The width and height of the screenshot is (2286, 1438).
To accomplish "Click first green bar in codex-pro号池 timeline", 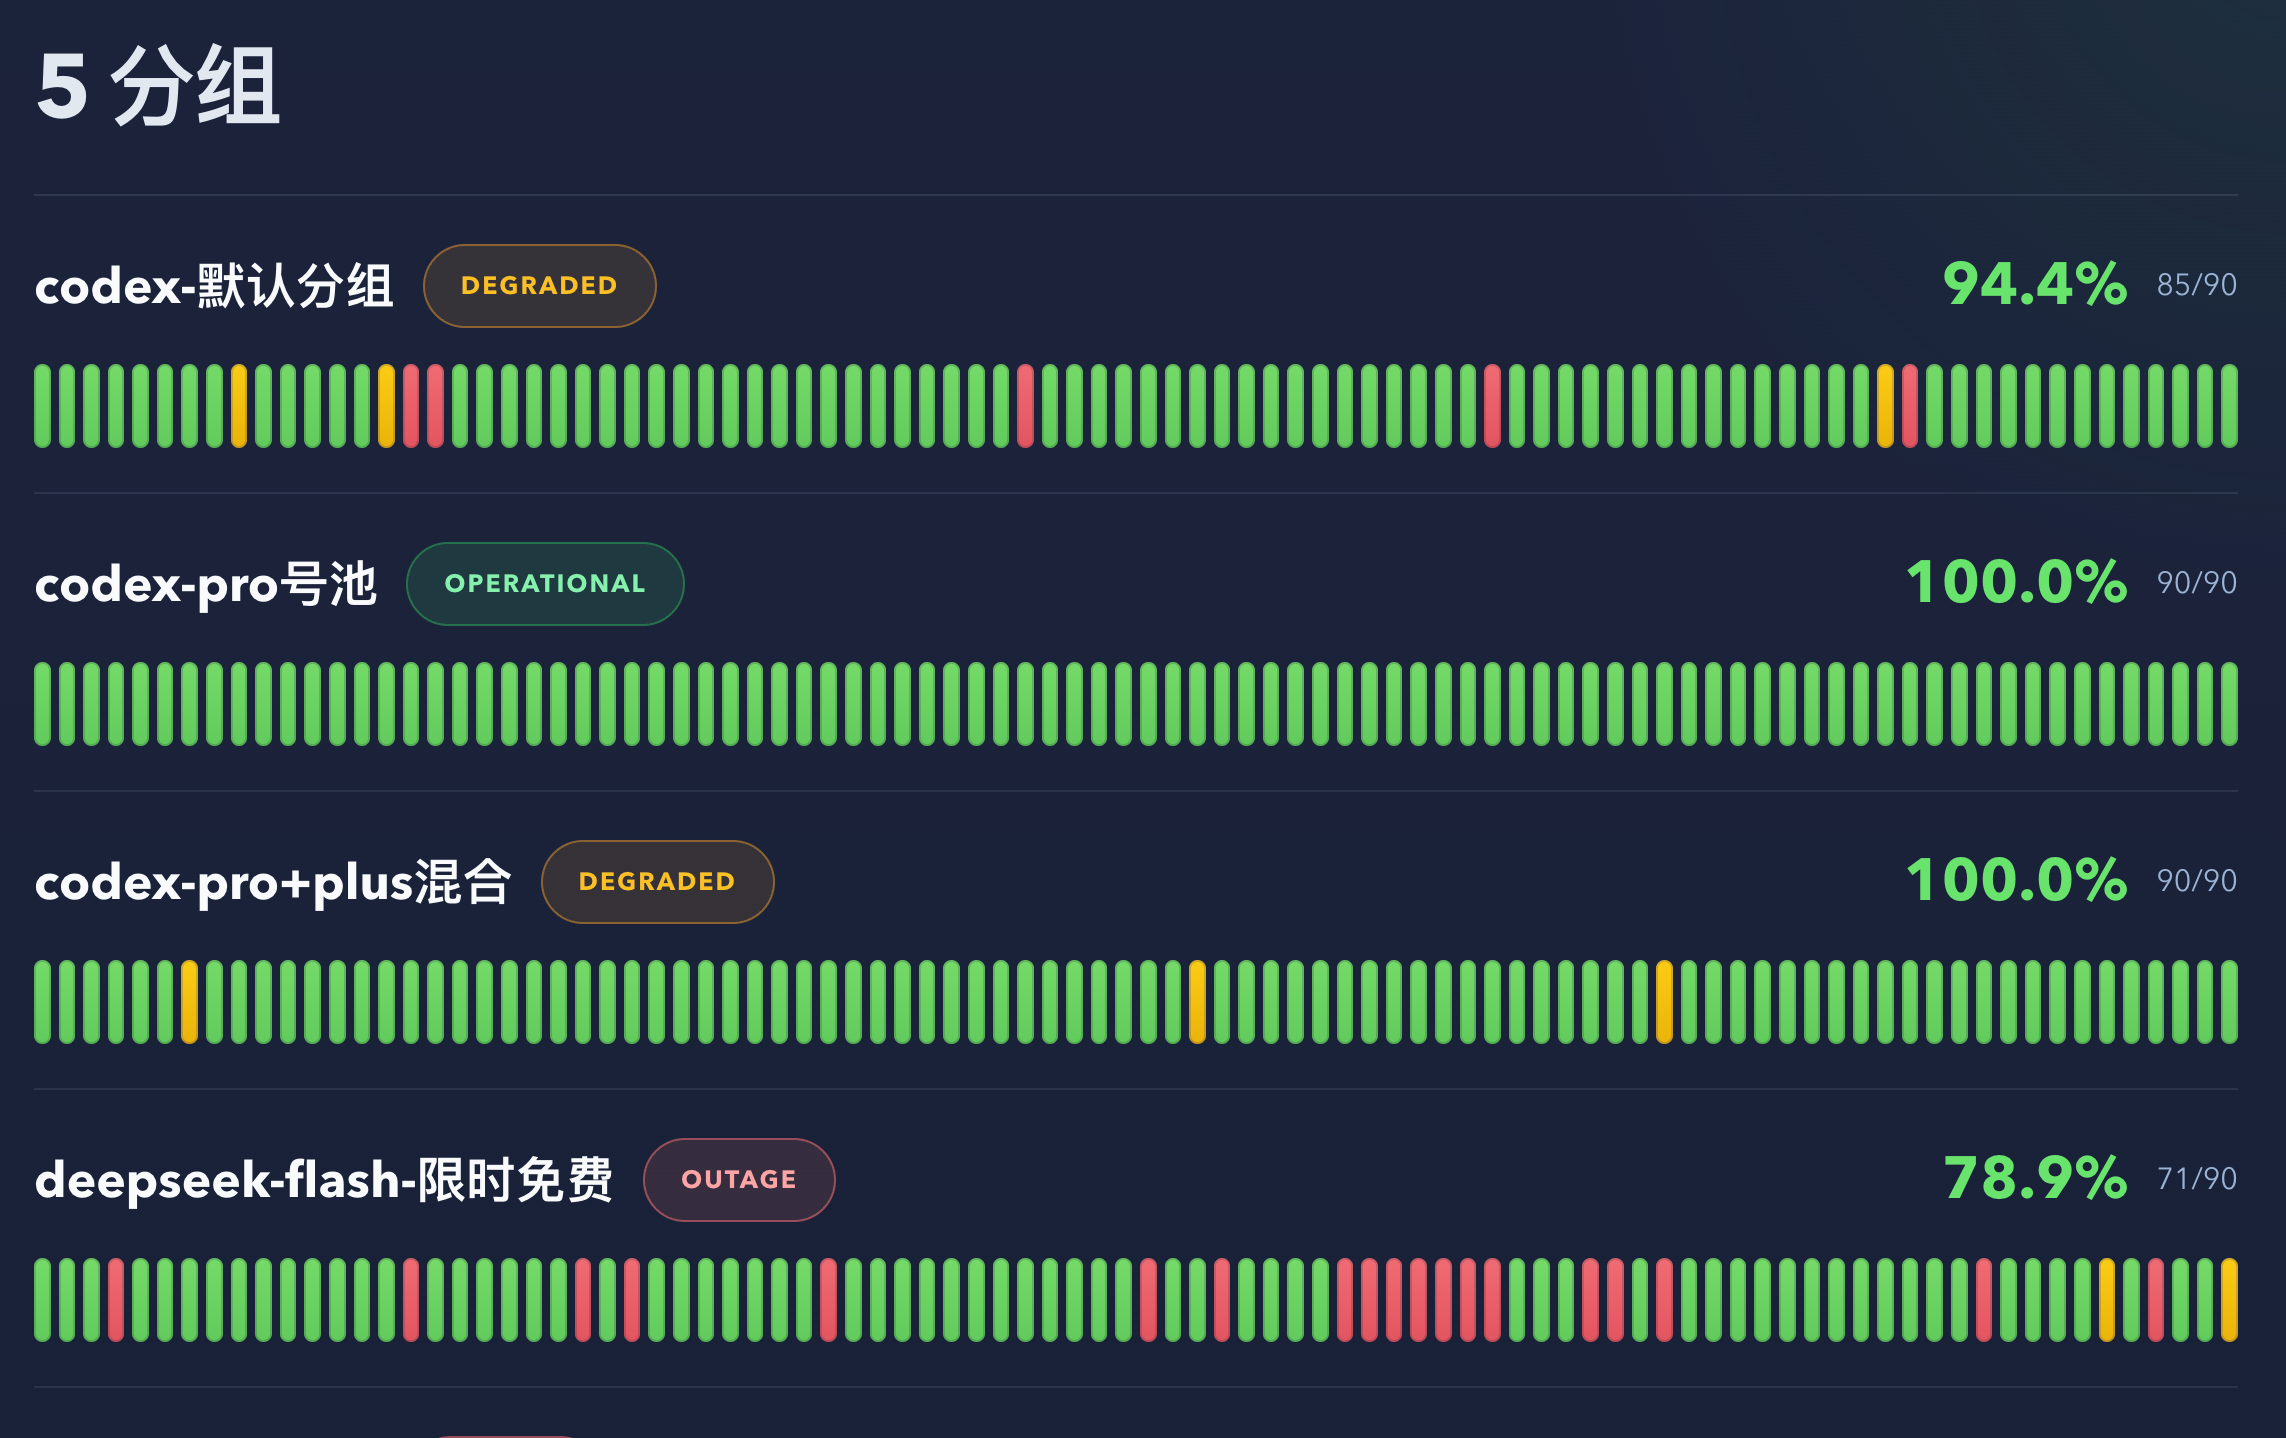I will (x=42, y=704).
